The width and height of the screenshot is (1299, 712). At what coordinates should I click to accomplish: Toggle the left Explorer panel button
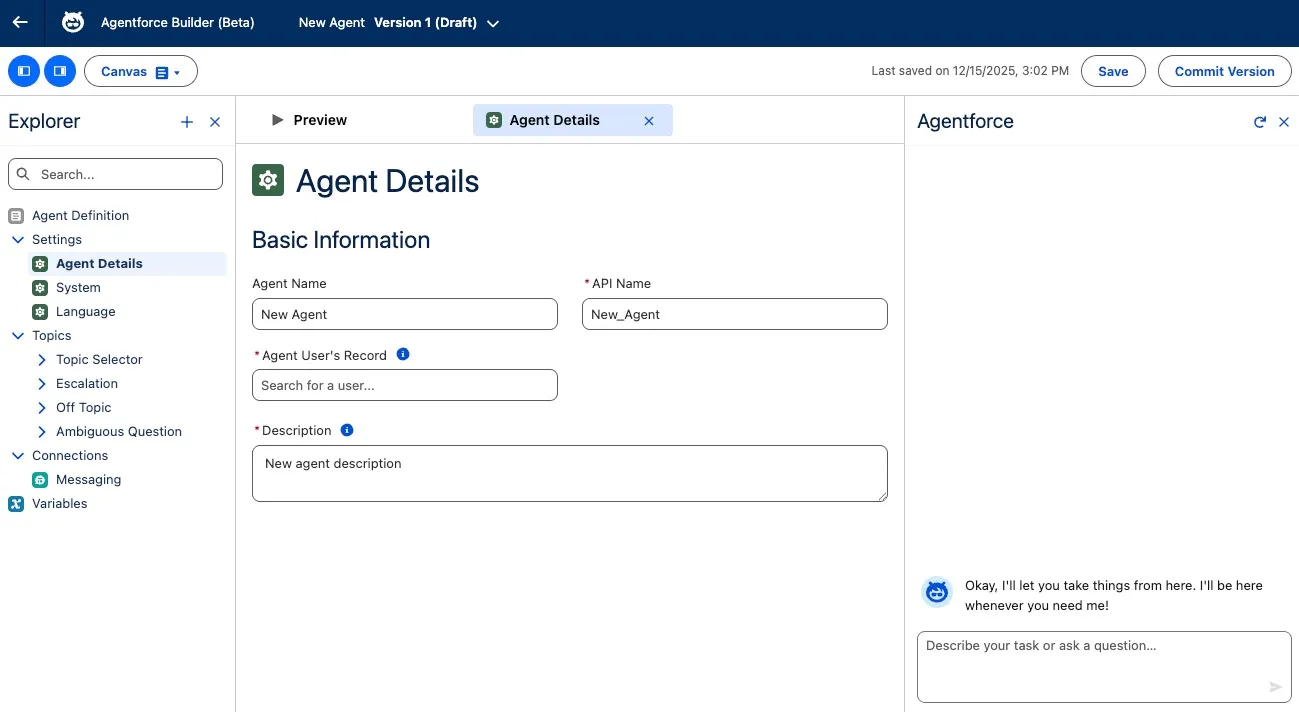click(24, 71)
